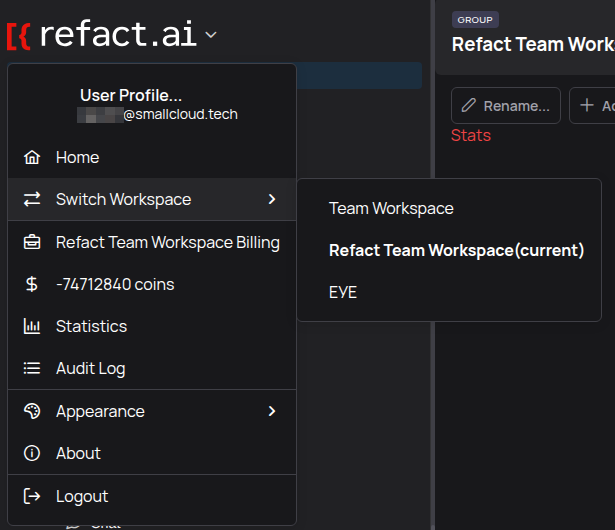Click the Logout door arrow icon
The width and height of the screenshot is (615, 530).
[32, 496]
